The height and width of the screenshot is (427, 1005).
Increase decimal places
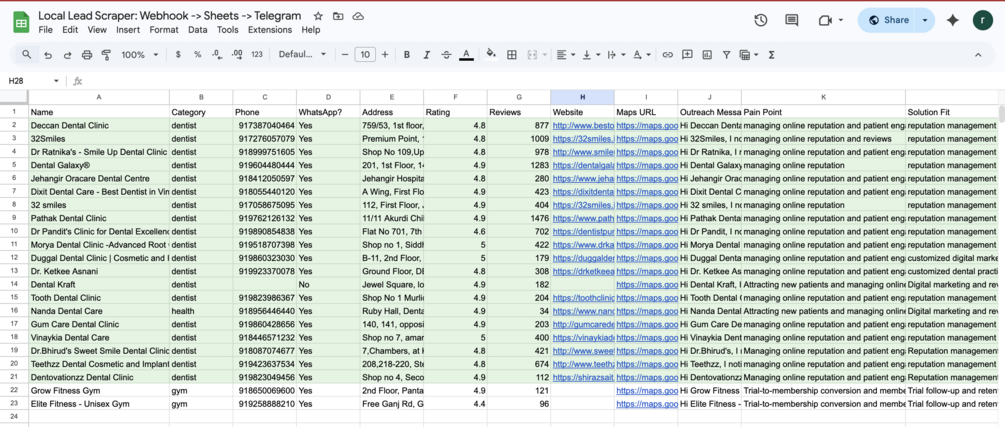pyautogui.click(x=237, y=55)
